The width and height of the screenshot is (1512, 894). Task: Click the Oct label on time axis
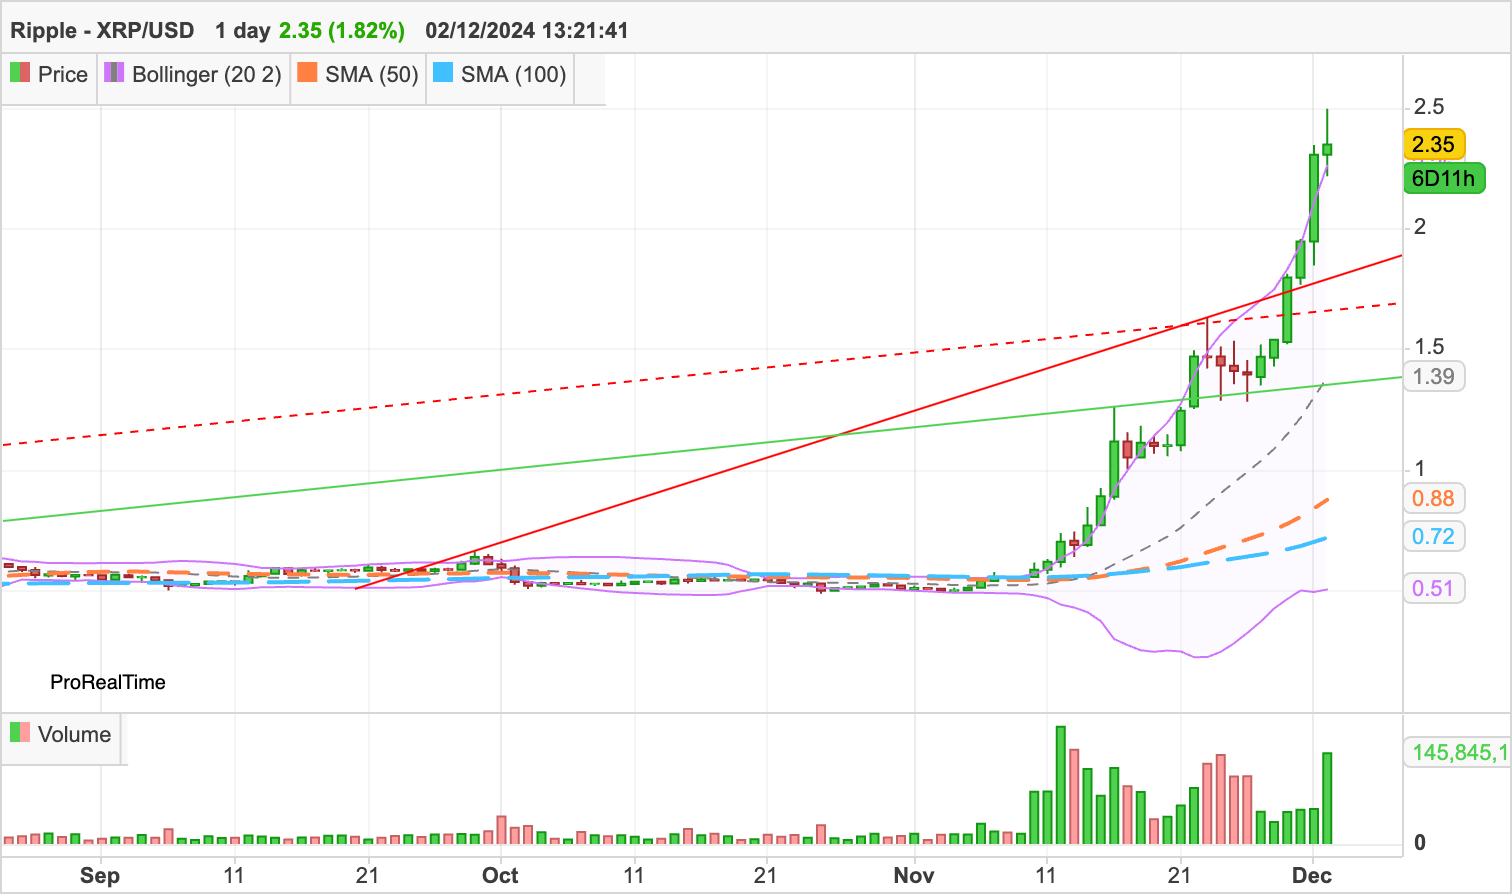tap(500, 876)
